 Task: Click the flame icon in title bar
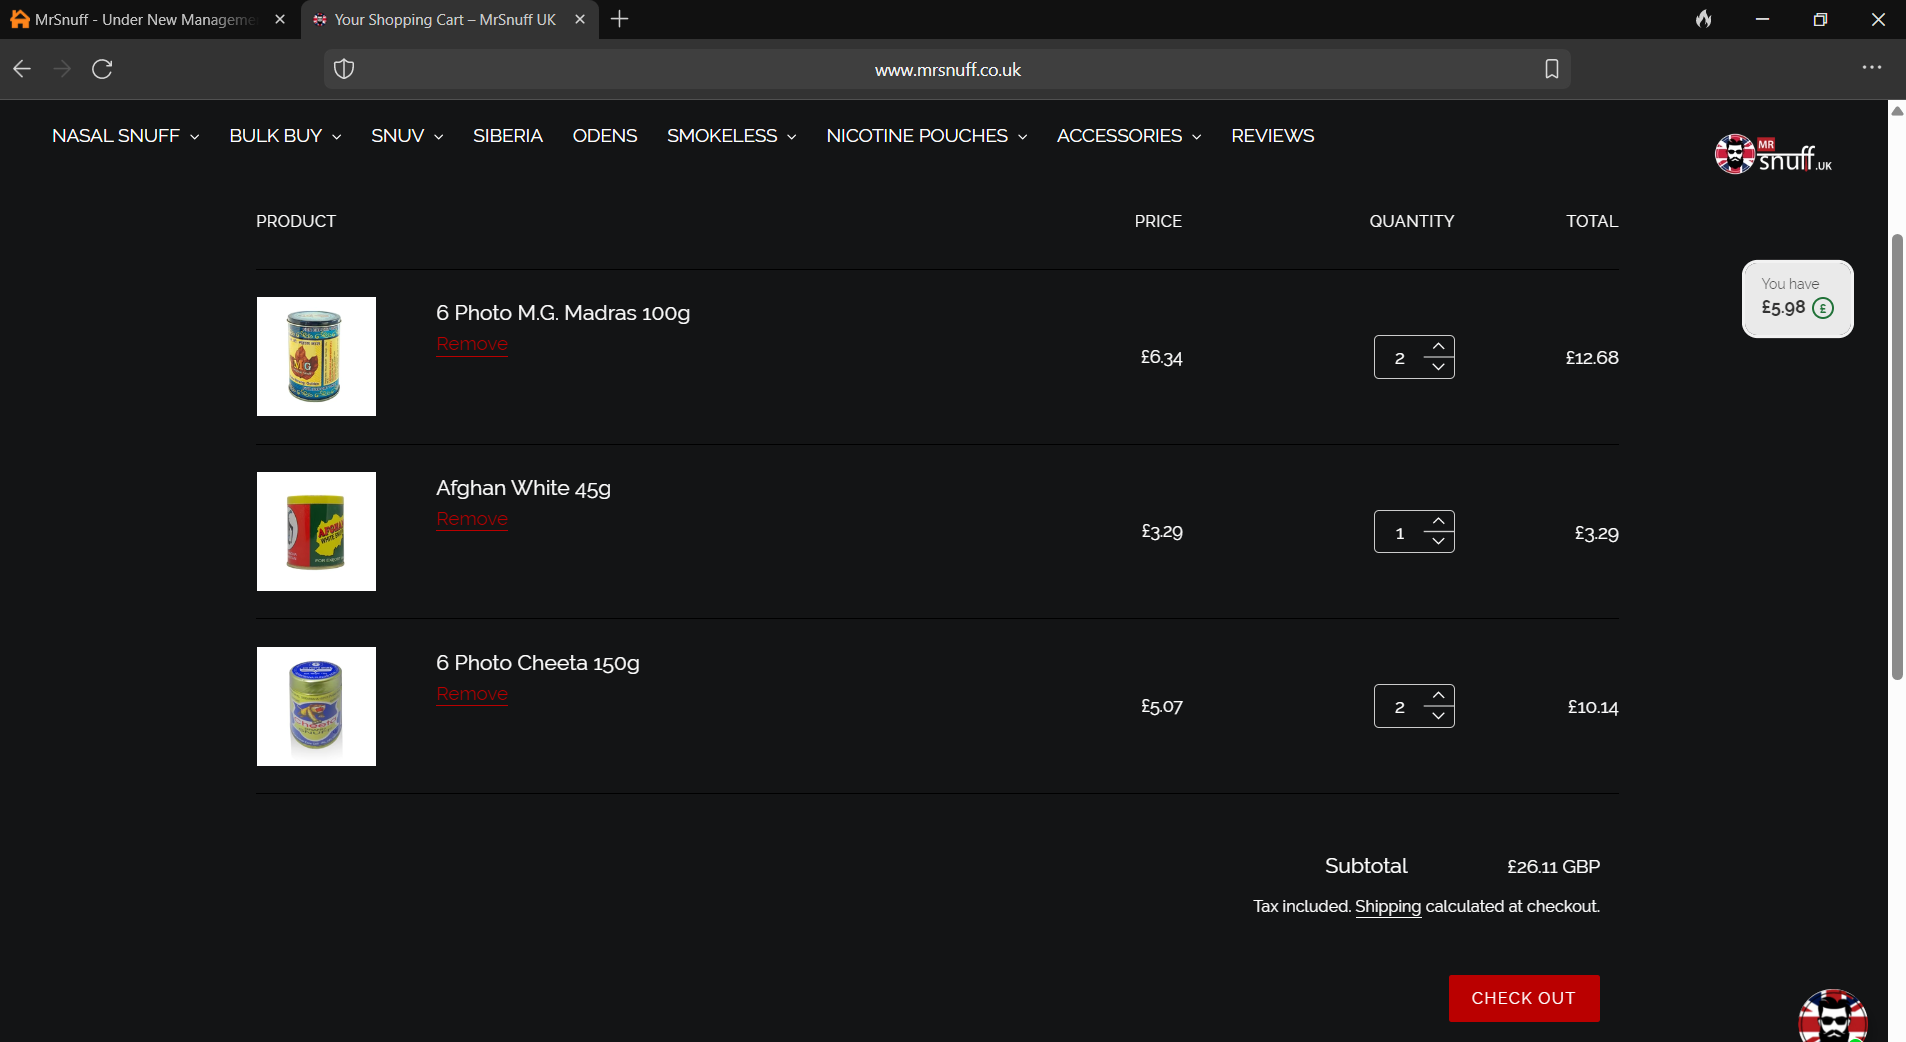(x=1704, y=19)
